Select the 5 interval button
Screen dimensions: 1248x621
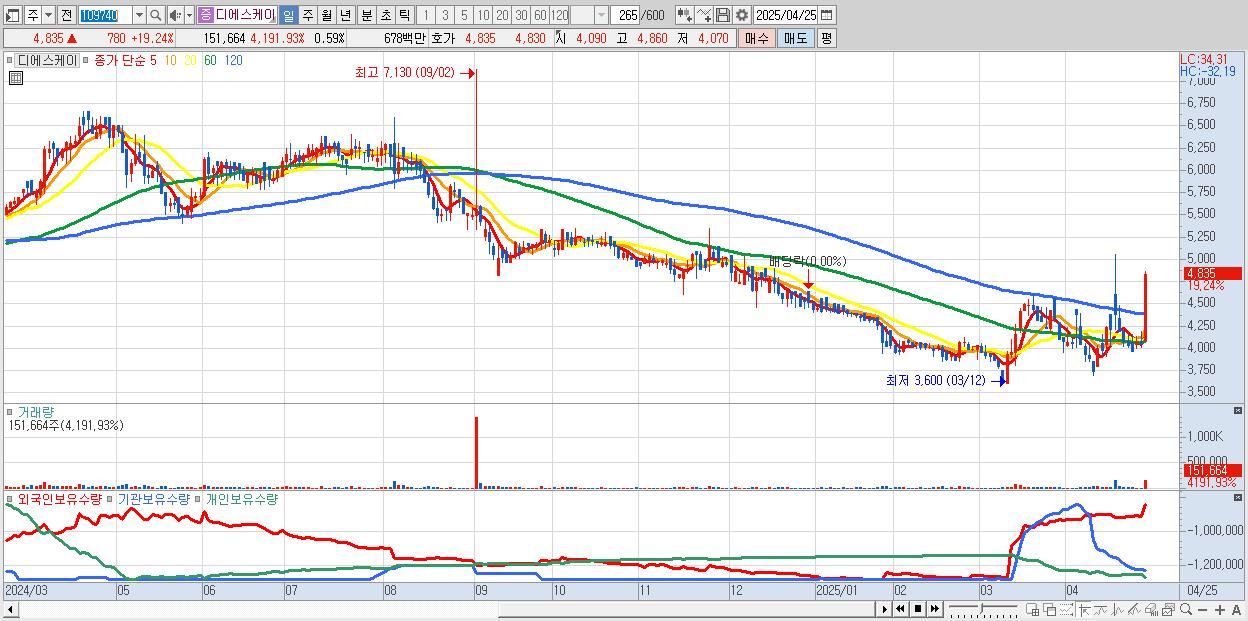coord(464,15)
